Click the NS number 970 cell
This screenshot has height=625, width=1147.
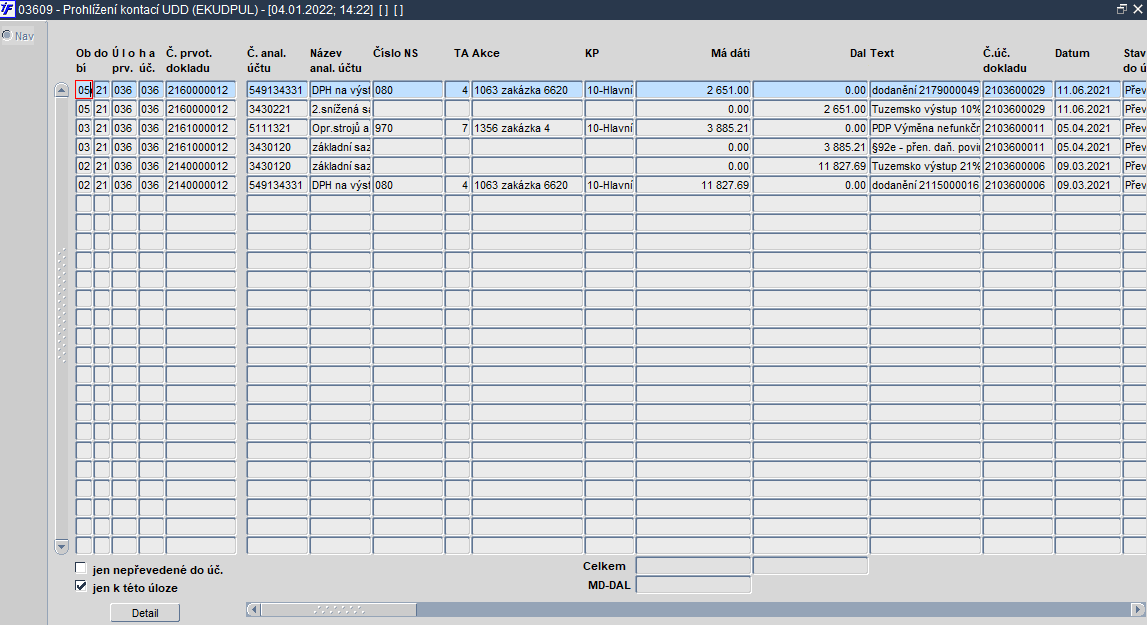[x=407, y=128]
